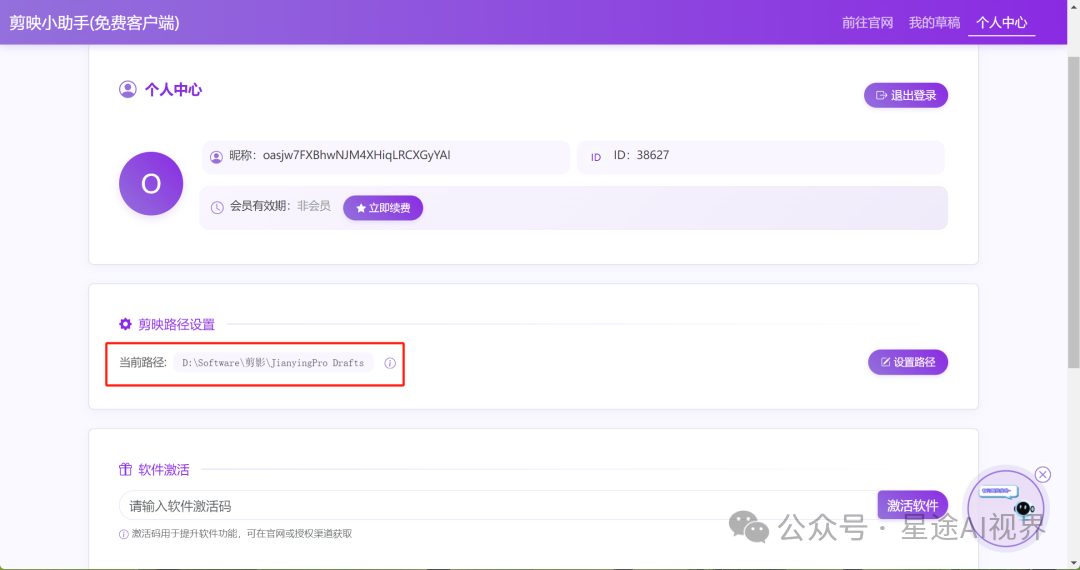Click the profile icon beside 个人中心 heading
The image size is (1080, 570).
pyautogui.click(x=127, y=89)
